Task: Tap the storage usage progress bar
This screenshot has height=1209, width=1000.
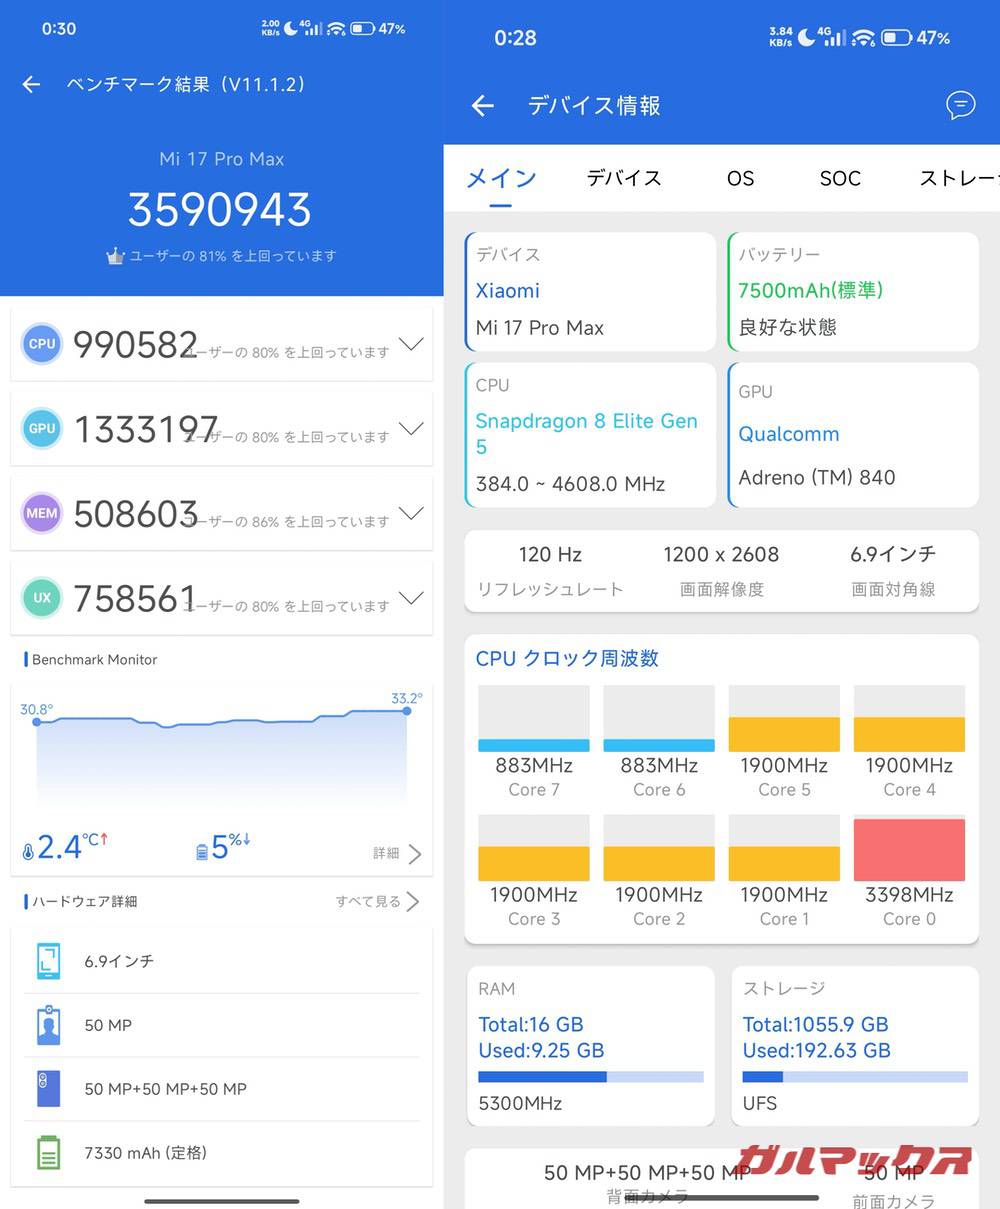Action: click(x=855, y=1077)
